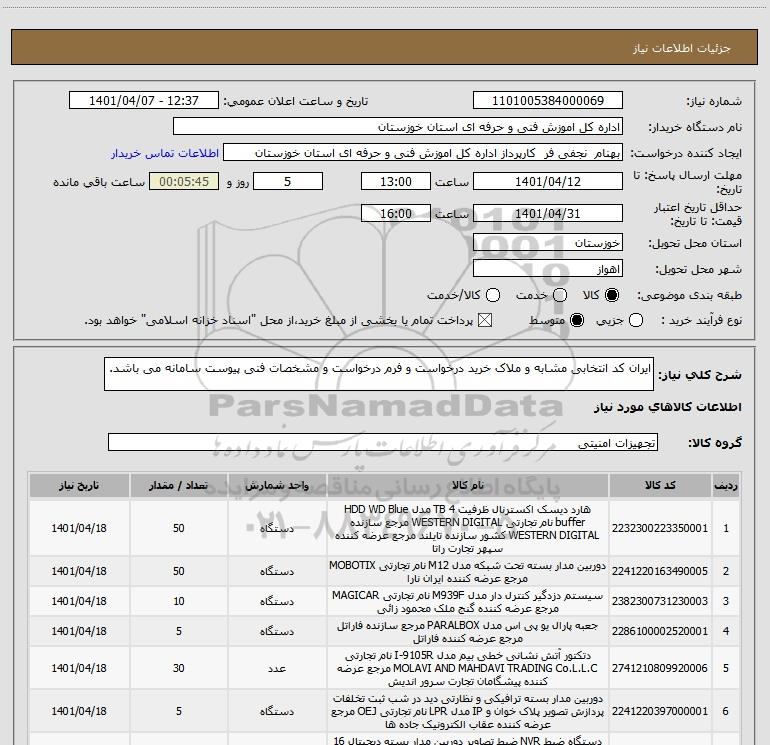This screenshot has width=770, height=745.
Task: Click the price validity date 1401/04/31
Action: pos(548,213)
